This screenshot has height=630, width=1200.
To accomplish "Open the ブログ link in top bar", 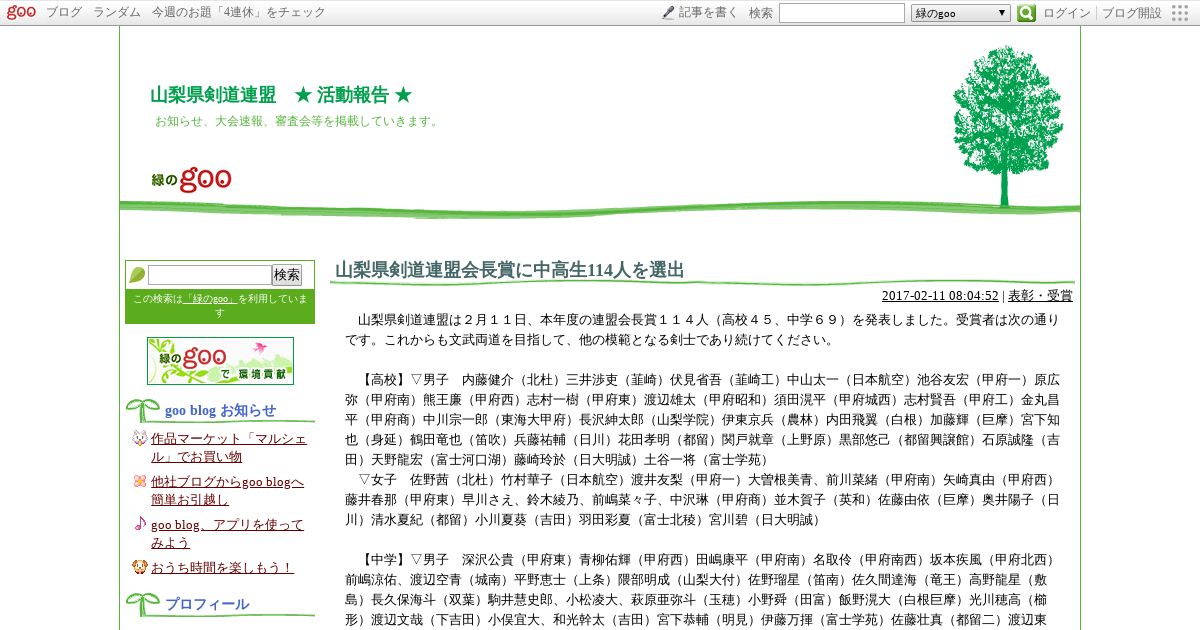I will (64, 13).
